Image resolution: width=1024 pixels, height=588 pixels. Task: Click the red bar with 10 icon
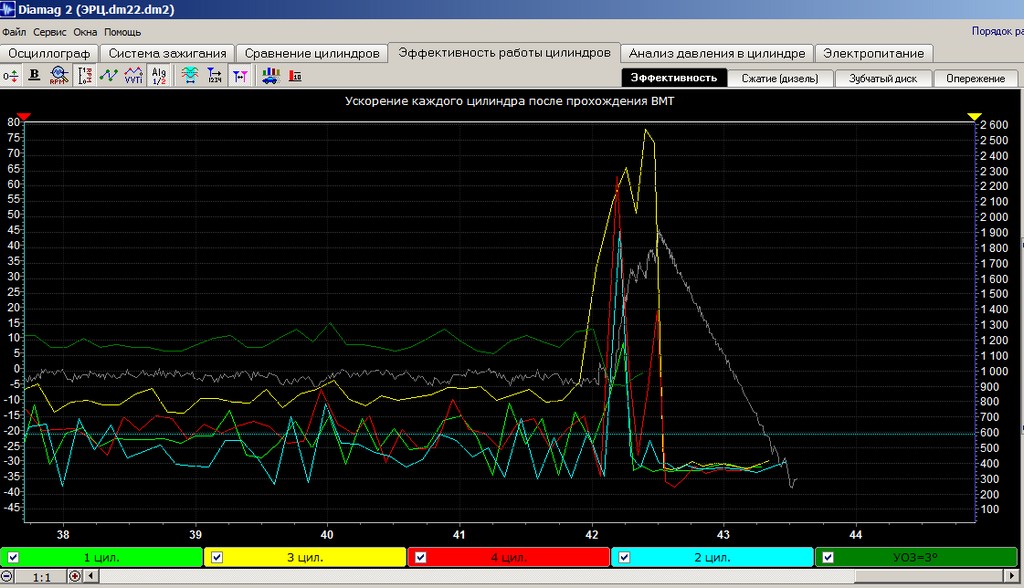(295, 76)
